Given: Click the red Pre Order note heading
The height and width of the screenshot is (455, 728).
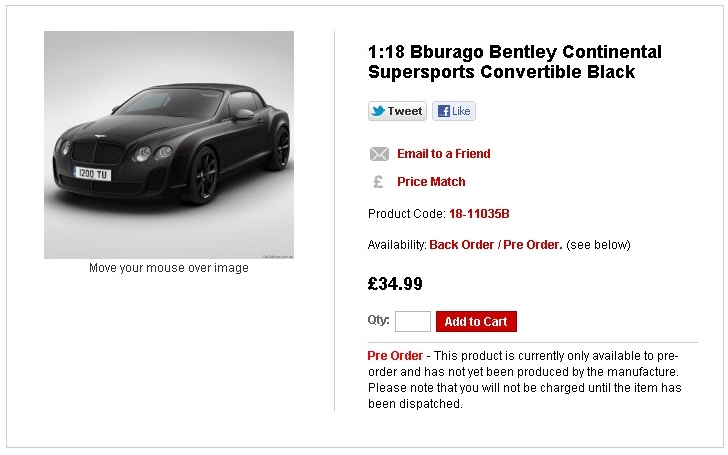Looking at the screenshot, I should tap(395, 356).
